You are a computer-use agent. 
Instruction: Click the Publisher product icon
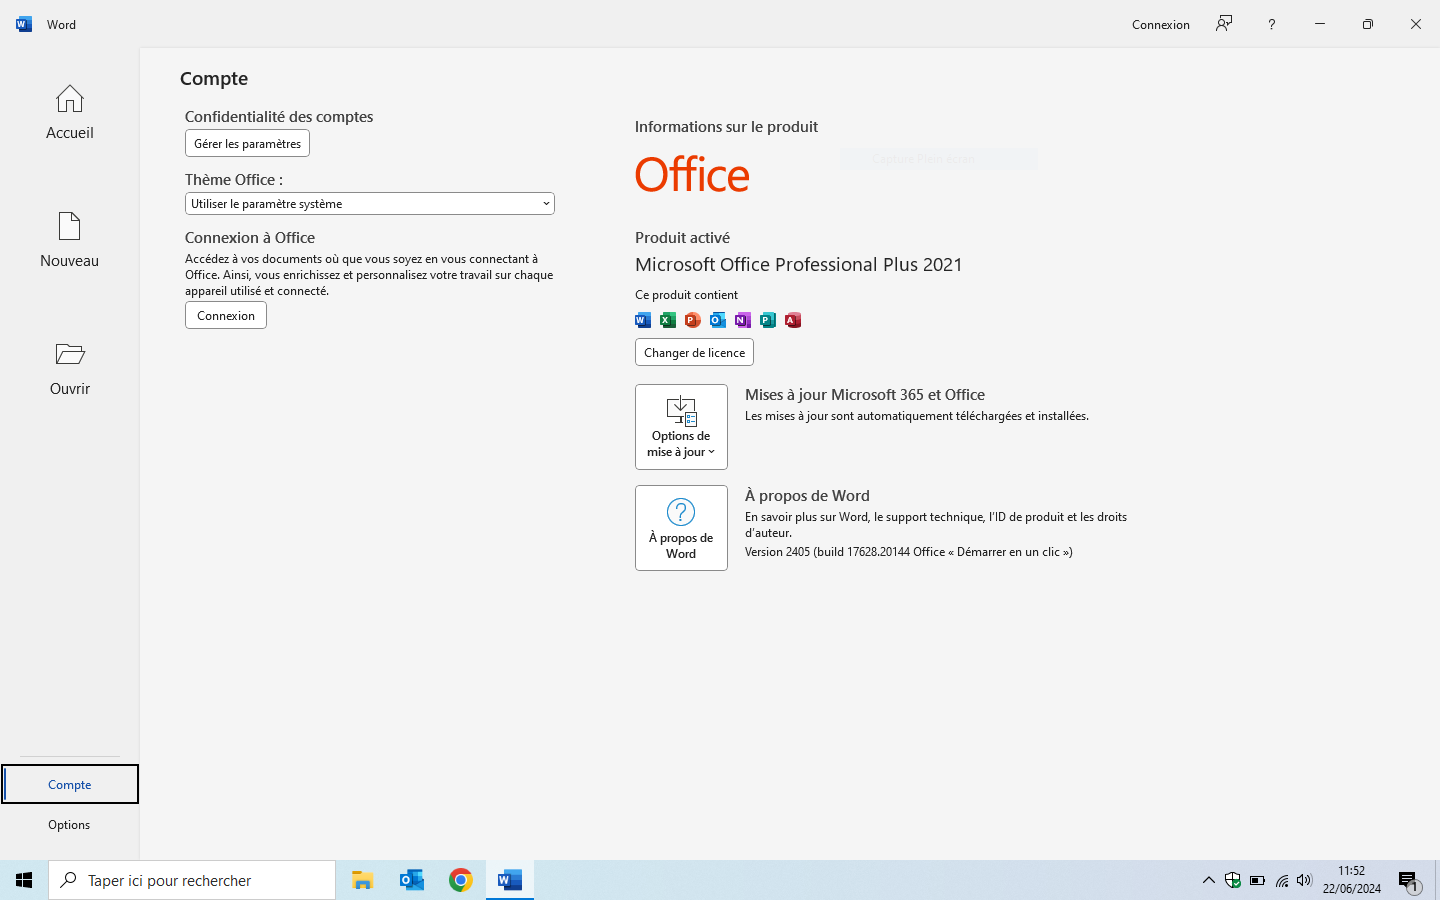[x=768, y=320]
